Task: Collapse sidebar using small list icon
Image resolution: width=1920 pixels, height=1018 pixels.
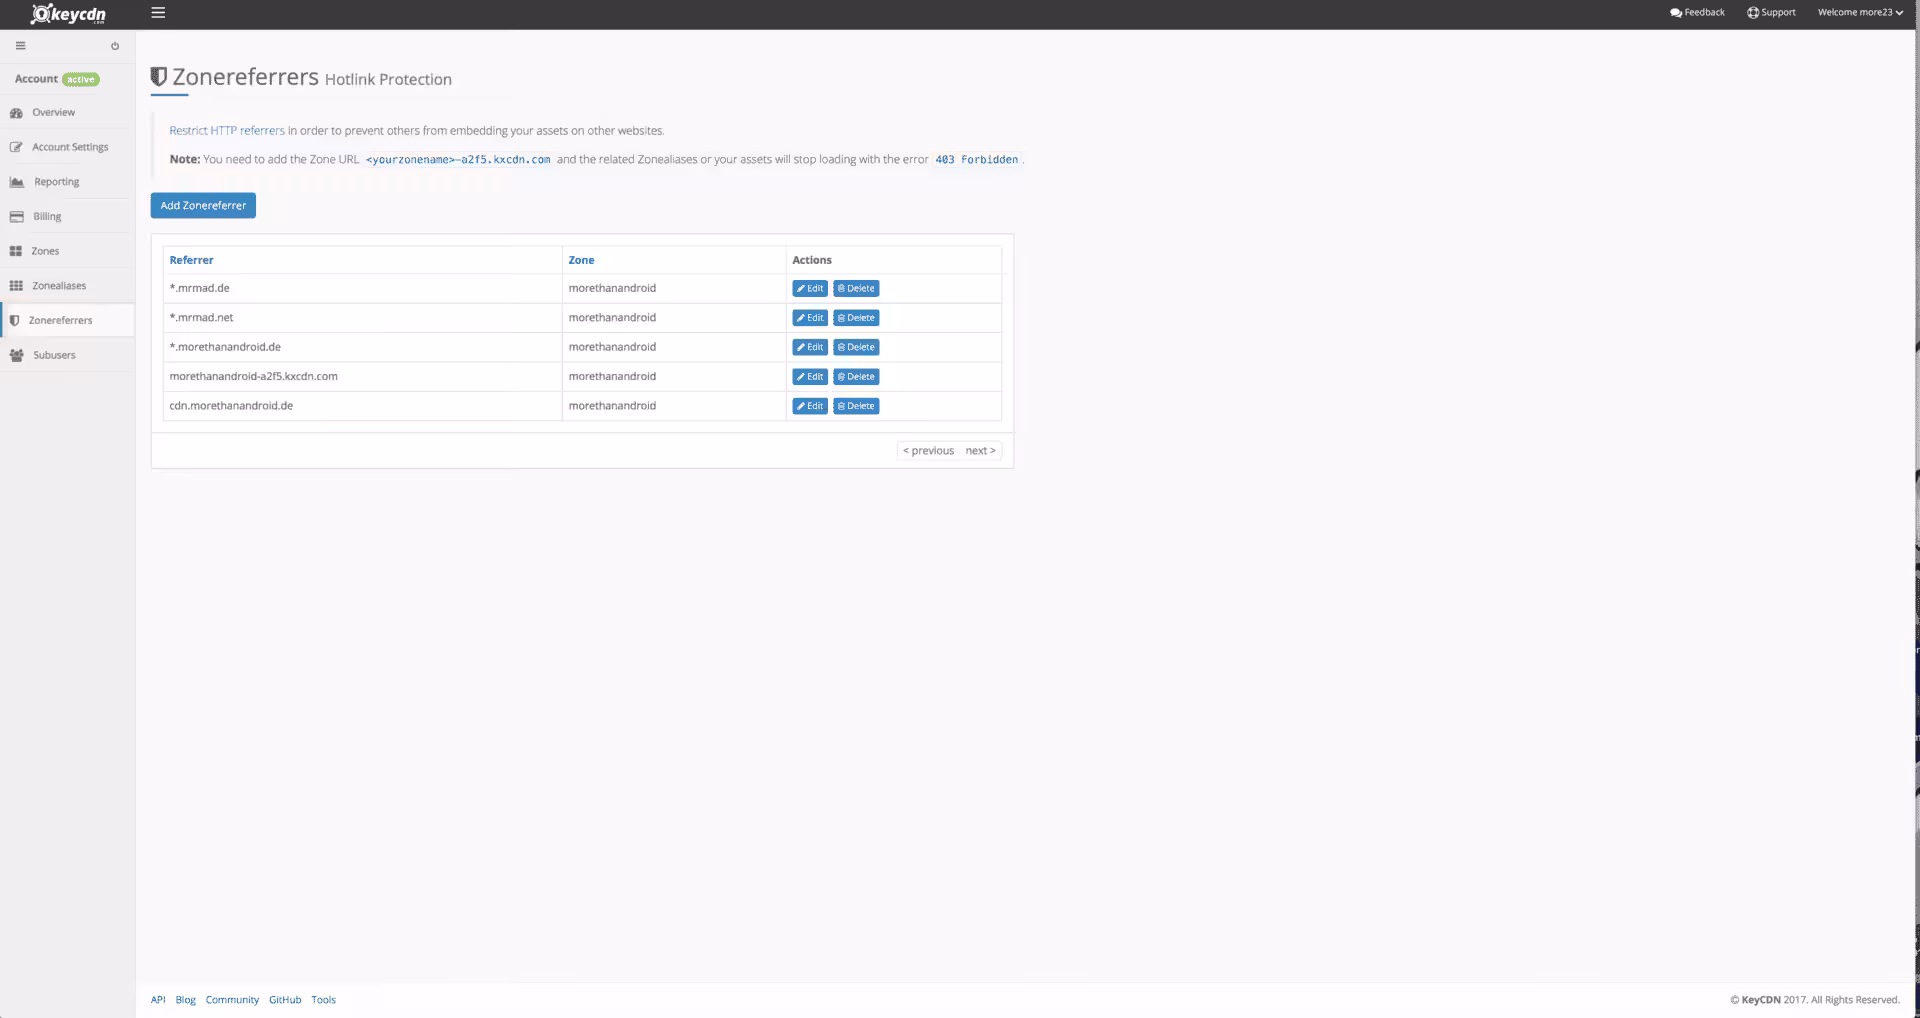Action: [x=20, y=46]
